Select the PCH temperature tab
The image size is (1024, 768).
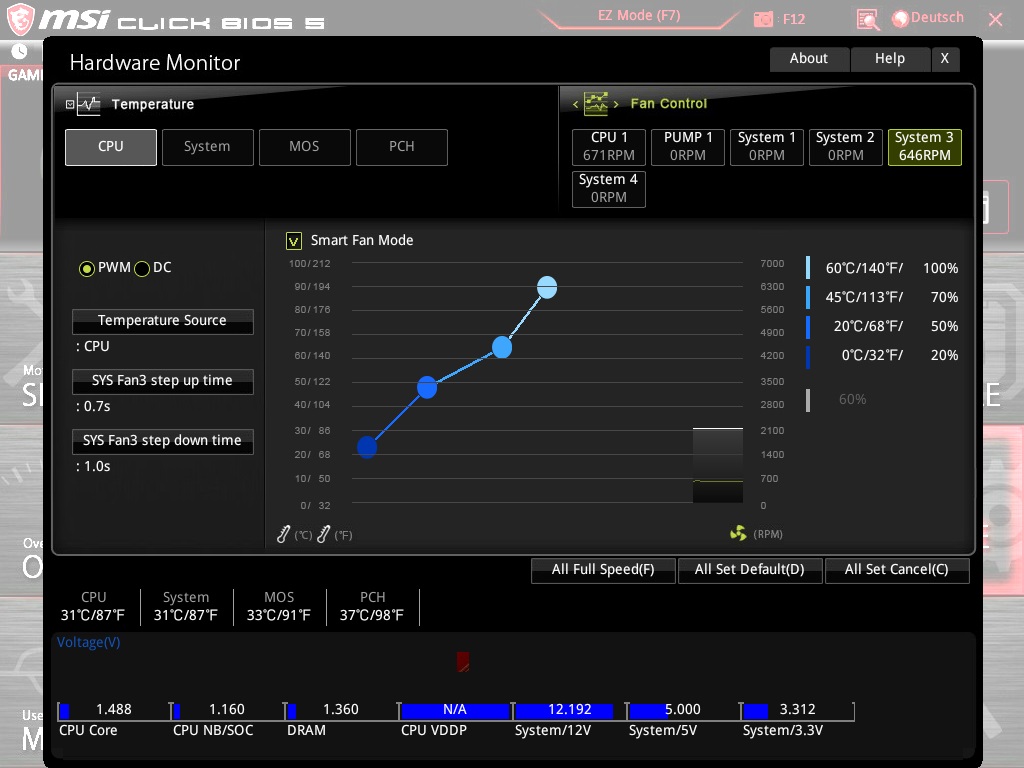tap(402, 147)
